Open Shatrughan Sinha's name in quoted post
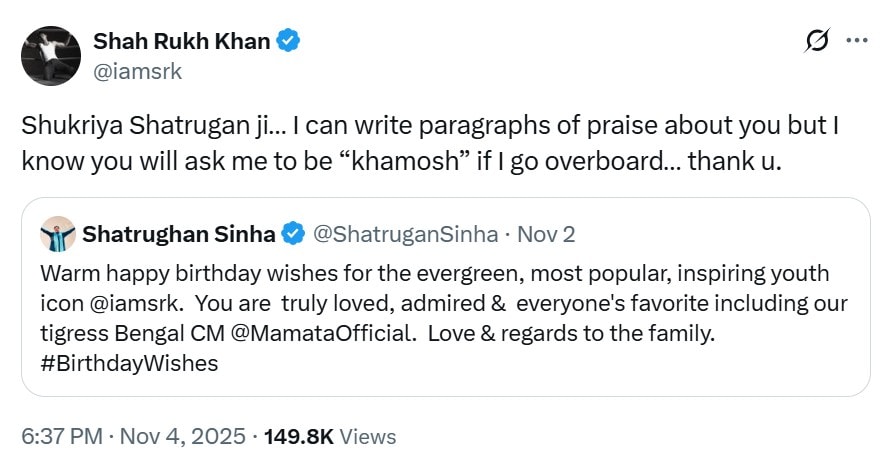This screenshot has height=462, width=892. pyautogui.click(x=178, y=234)
